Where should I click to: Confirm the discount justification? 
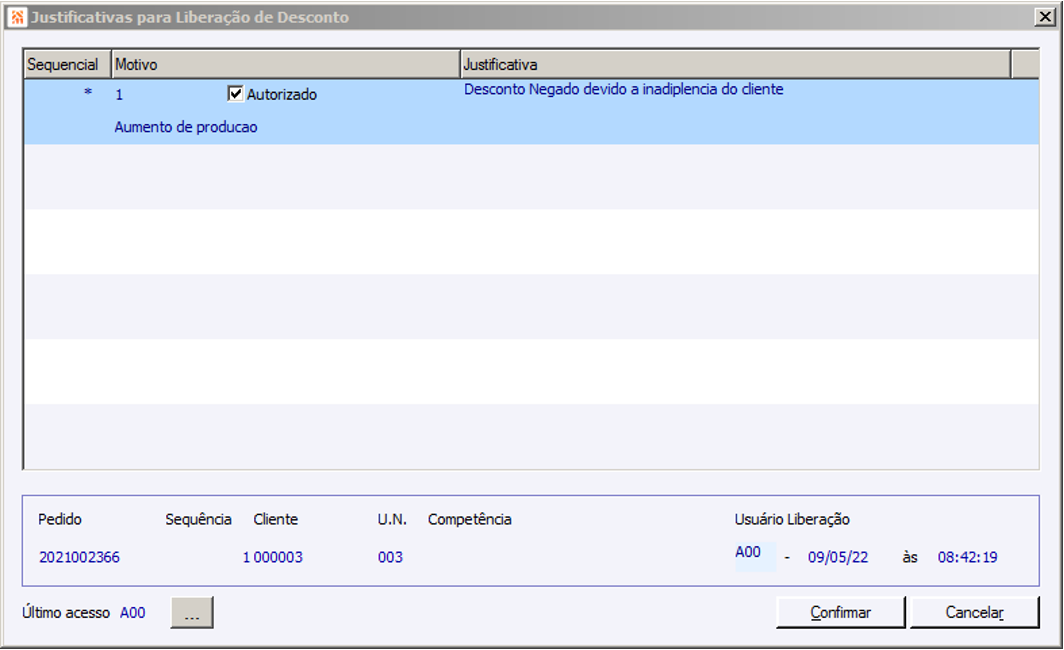coord(841,613)
